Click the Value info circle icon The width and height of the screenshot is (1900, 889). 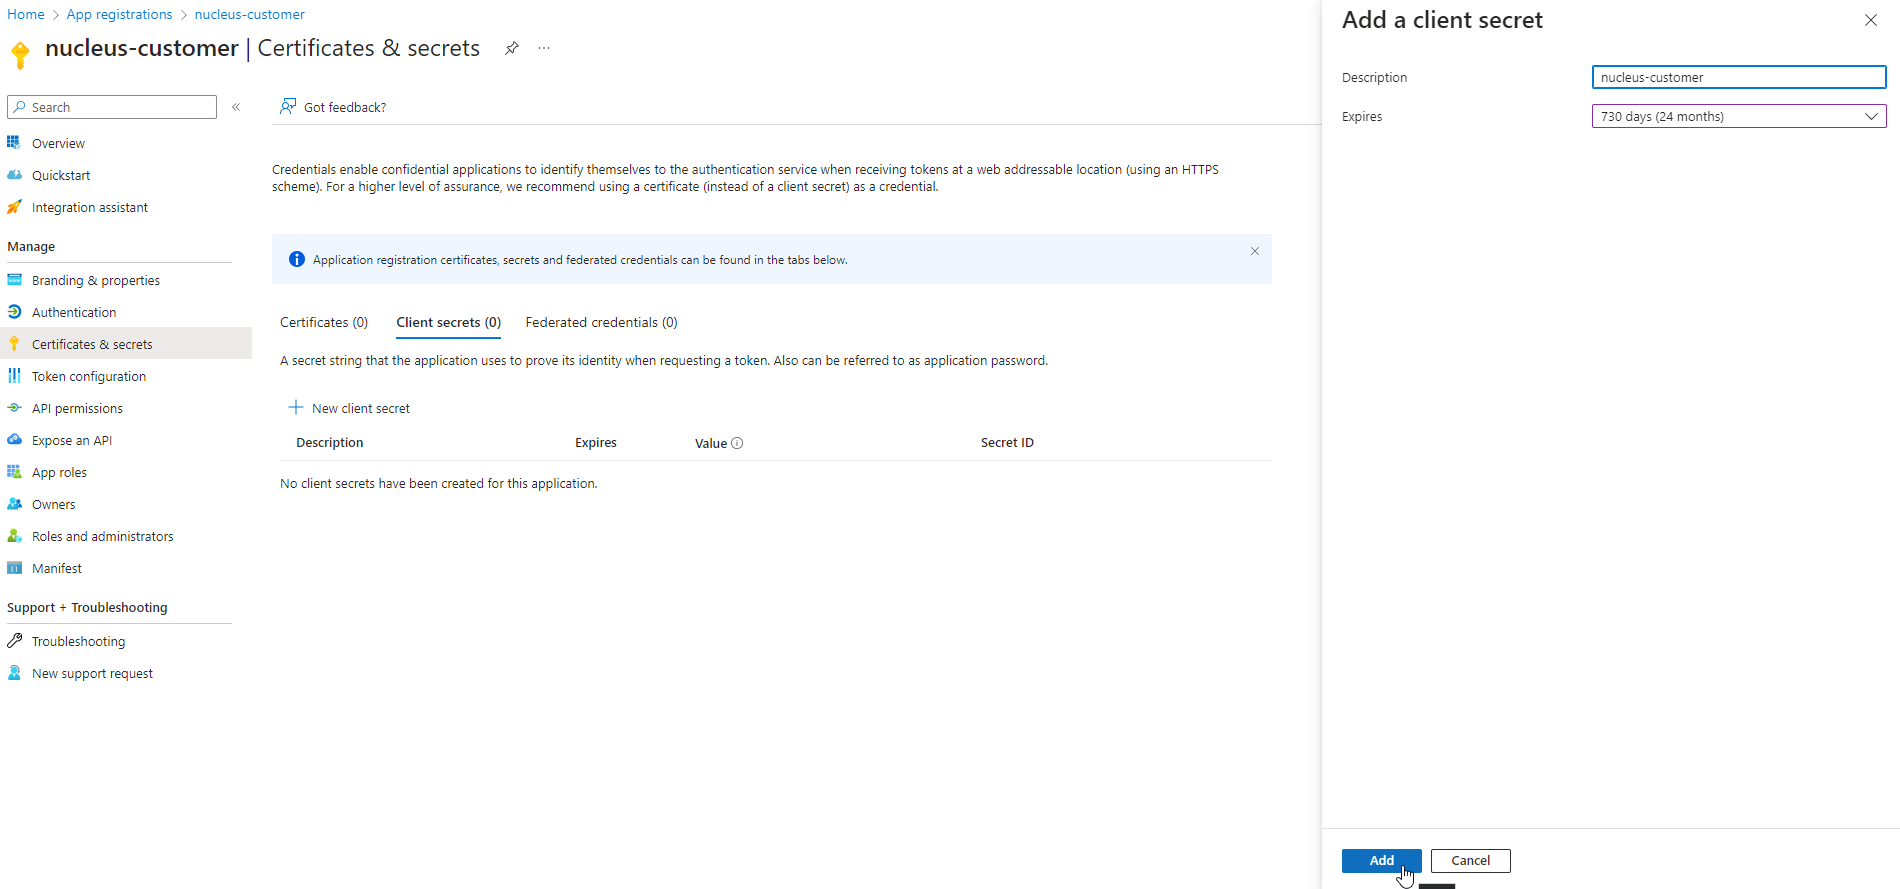[737, 443]
